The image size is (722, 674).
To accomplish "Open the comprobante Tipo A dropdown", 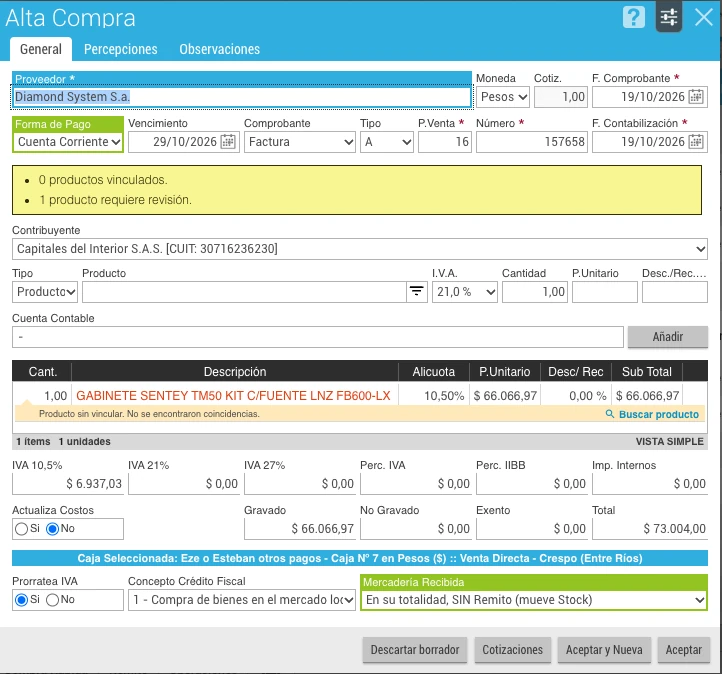I will (x=387, y=142).
